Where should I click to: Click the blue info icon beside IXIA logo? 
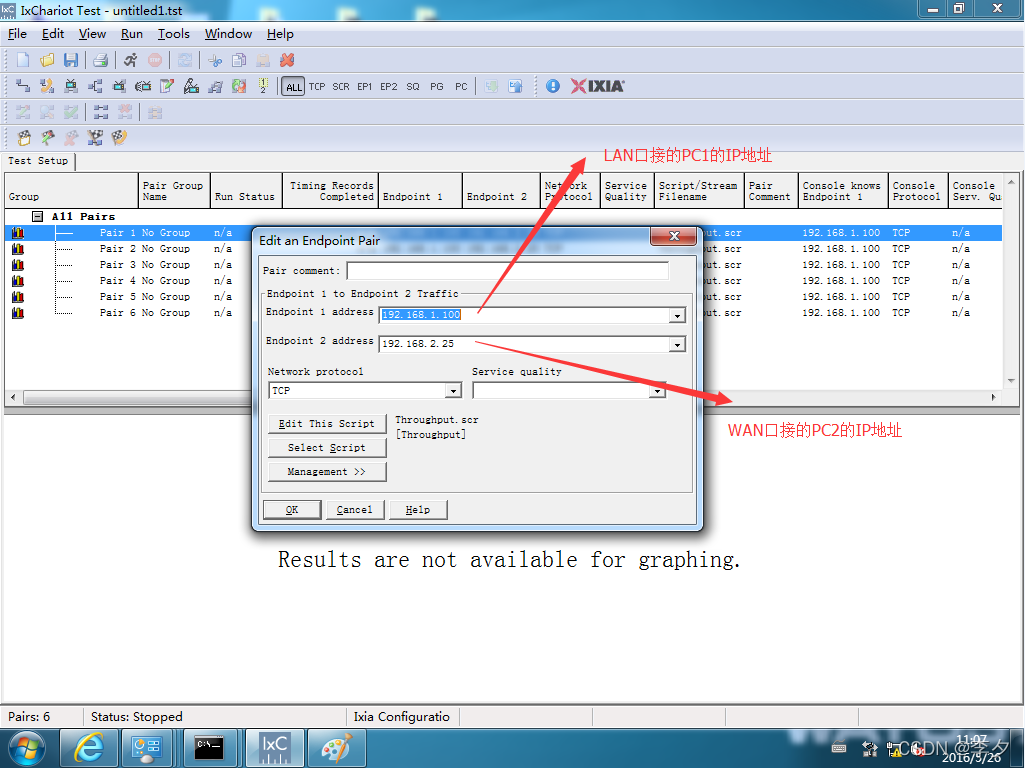(553, 87)
